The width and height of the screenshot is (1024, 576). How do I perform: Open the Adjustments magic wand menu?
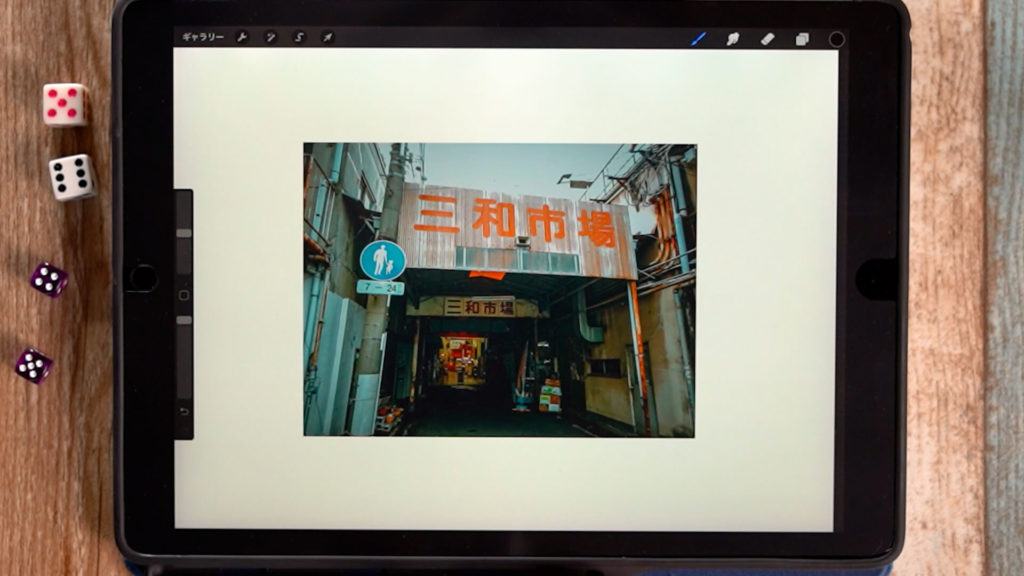pyautogui.click(x=270, y=37)
